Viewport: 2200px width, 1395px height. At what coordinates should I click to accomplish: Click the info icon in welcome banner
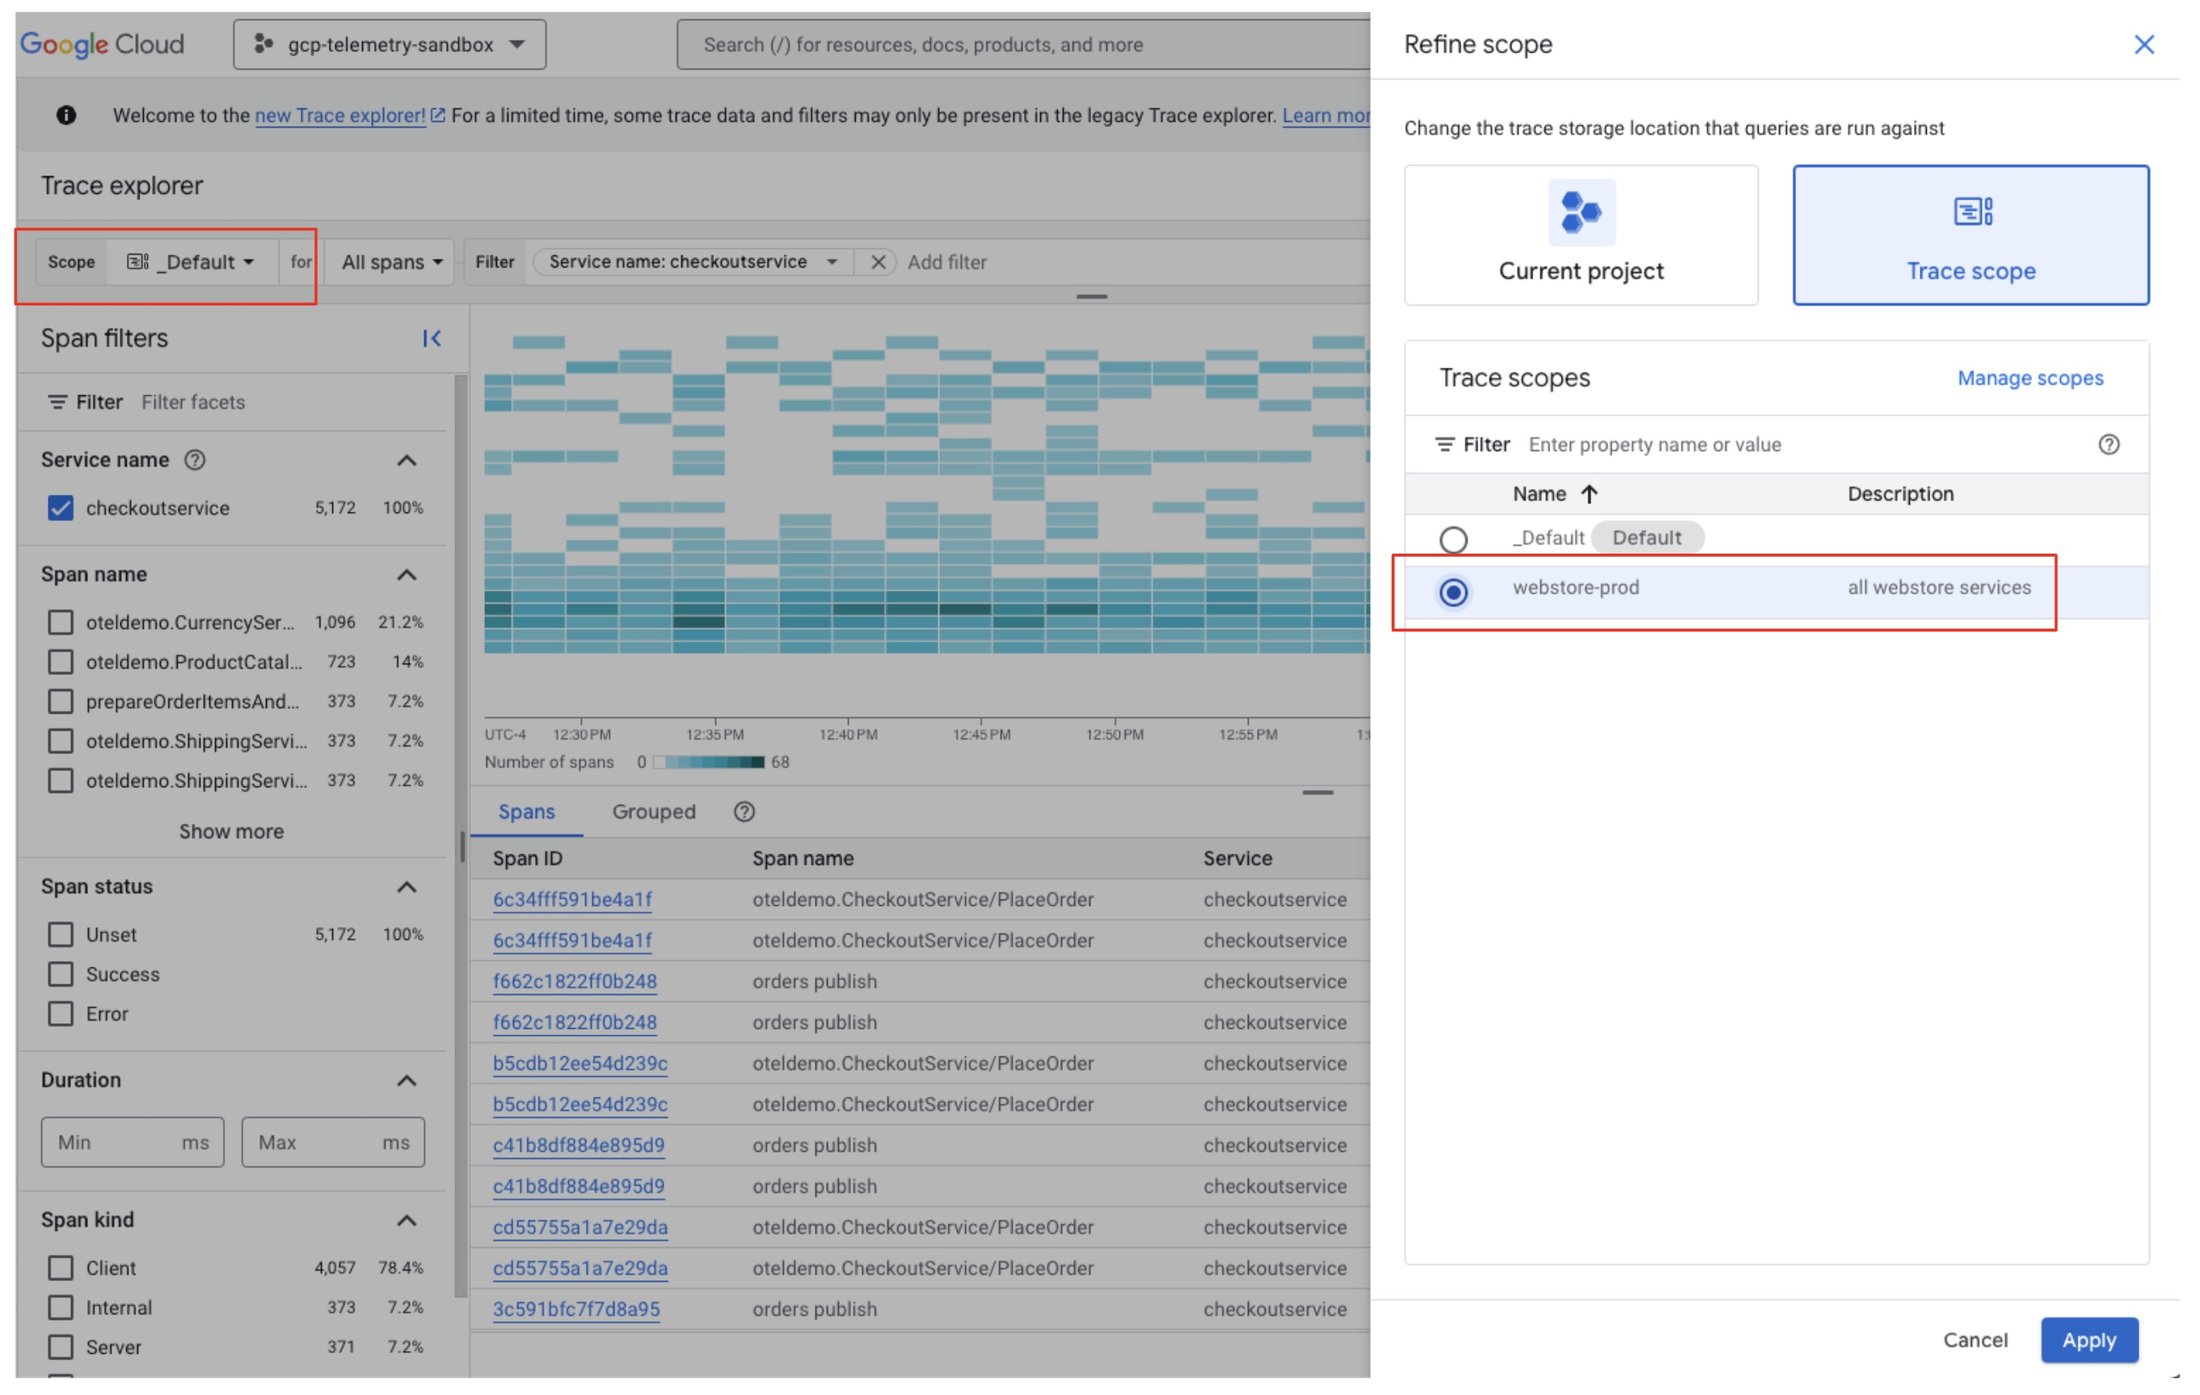point(66,115)
